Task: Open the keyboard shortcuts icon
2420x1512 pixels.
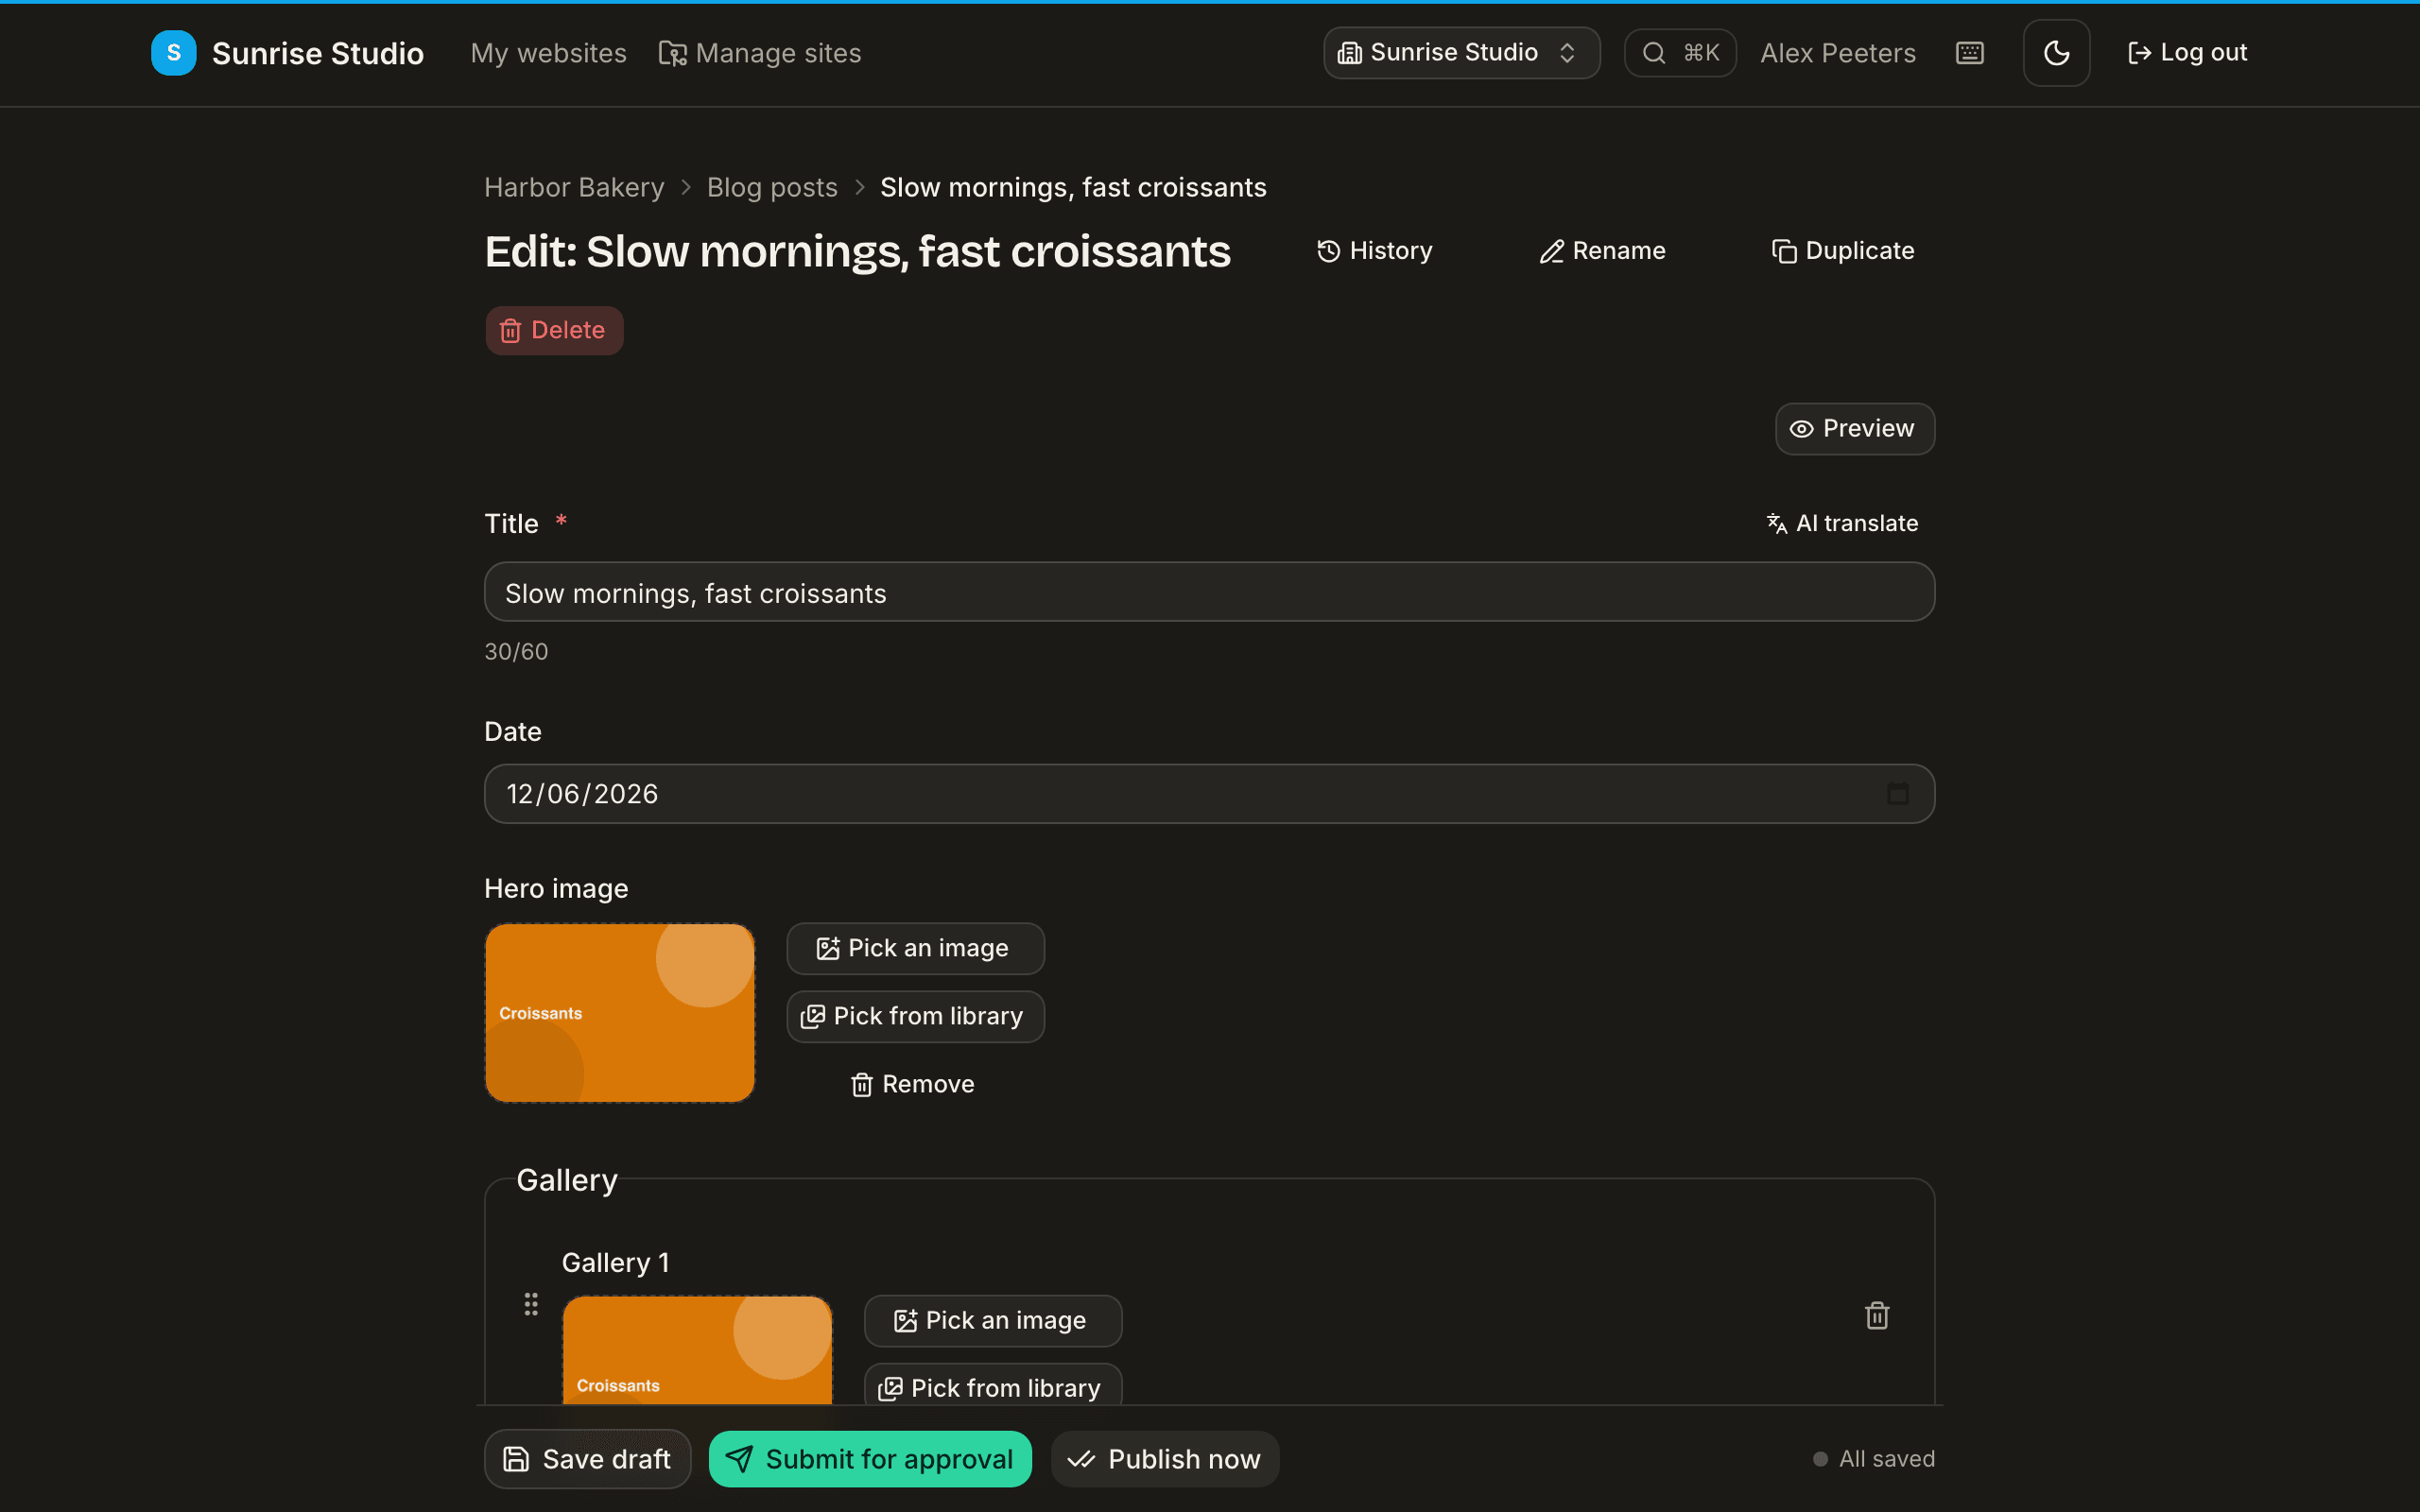Action: pos(1969,53)
